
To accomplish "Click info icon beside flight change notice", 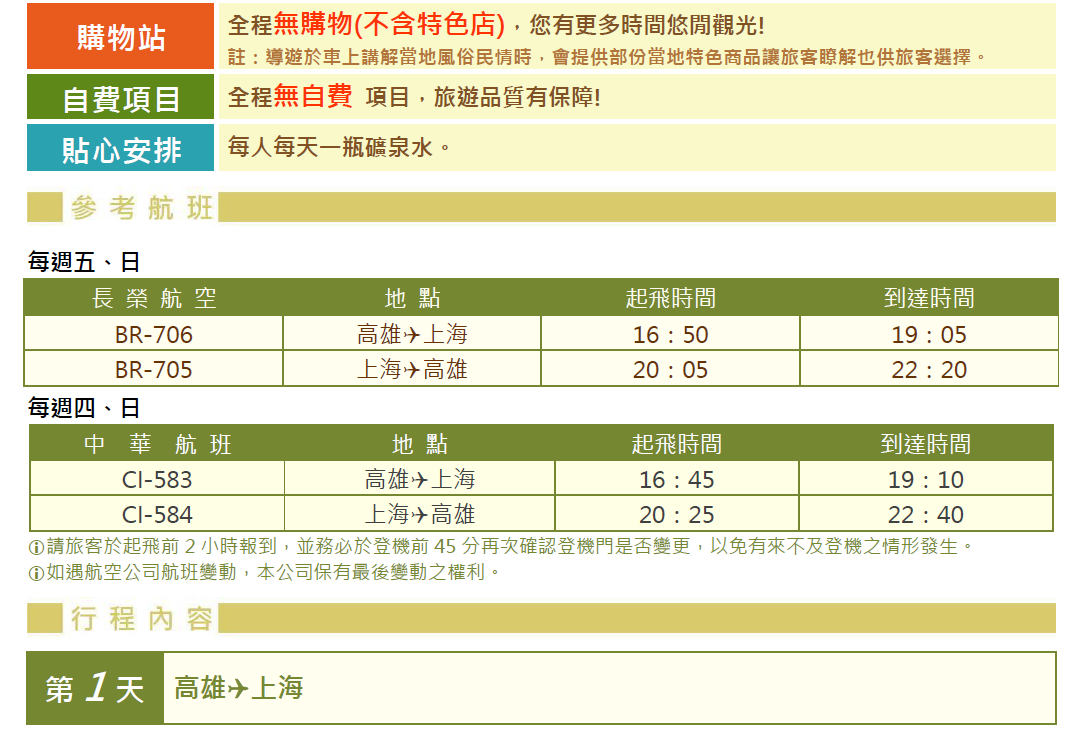I will (x=36, y=574).
